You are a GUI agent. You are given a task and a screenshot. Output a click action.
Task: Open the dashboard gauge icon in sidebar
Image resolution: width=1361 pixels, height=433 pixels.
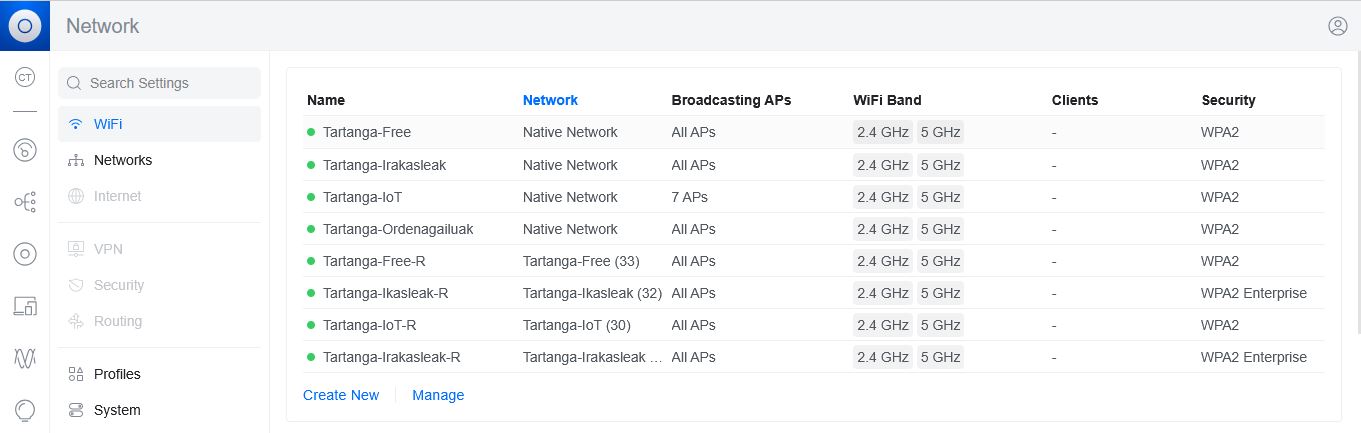[x=25, y=150]
